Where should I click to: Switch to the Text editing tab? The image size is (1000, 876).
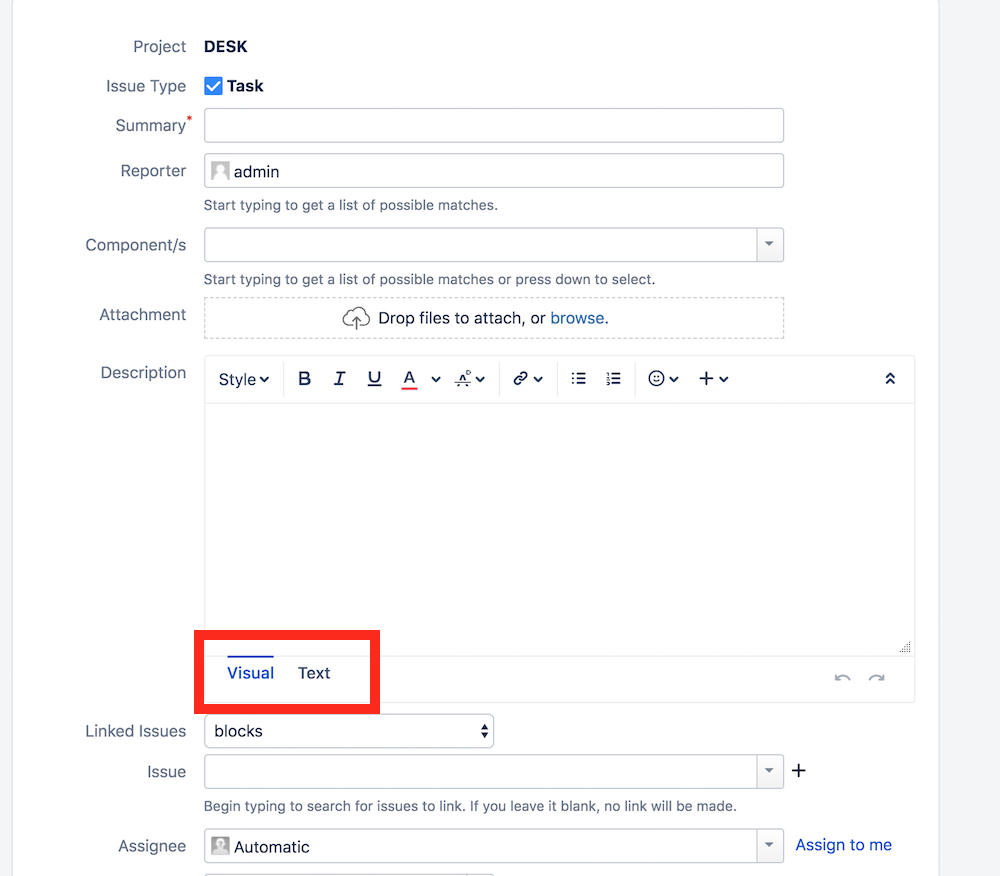click(314, 672)
